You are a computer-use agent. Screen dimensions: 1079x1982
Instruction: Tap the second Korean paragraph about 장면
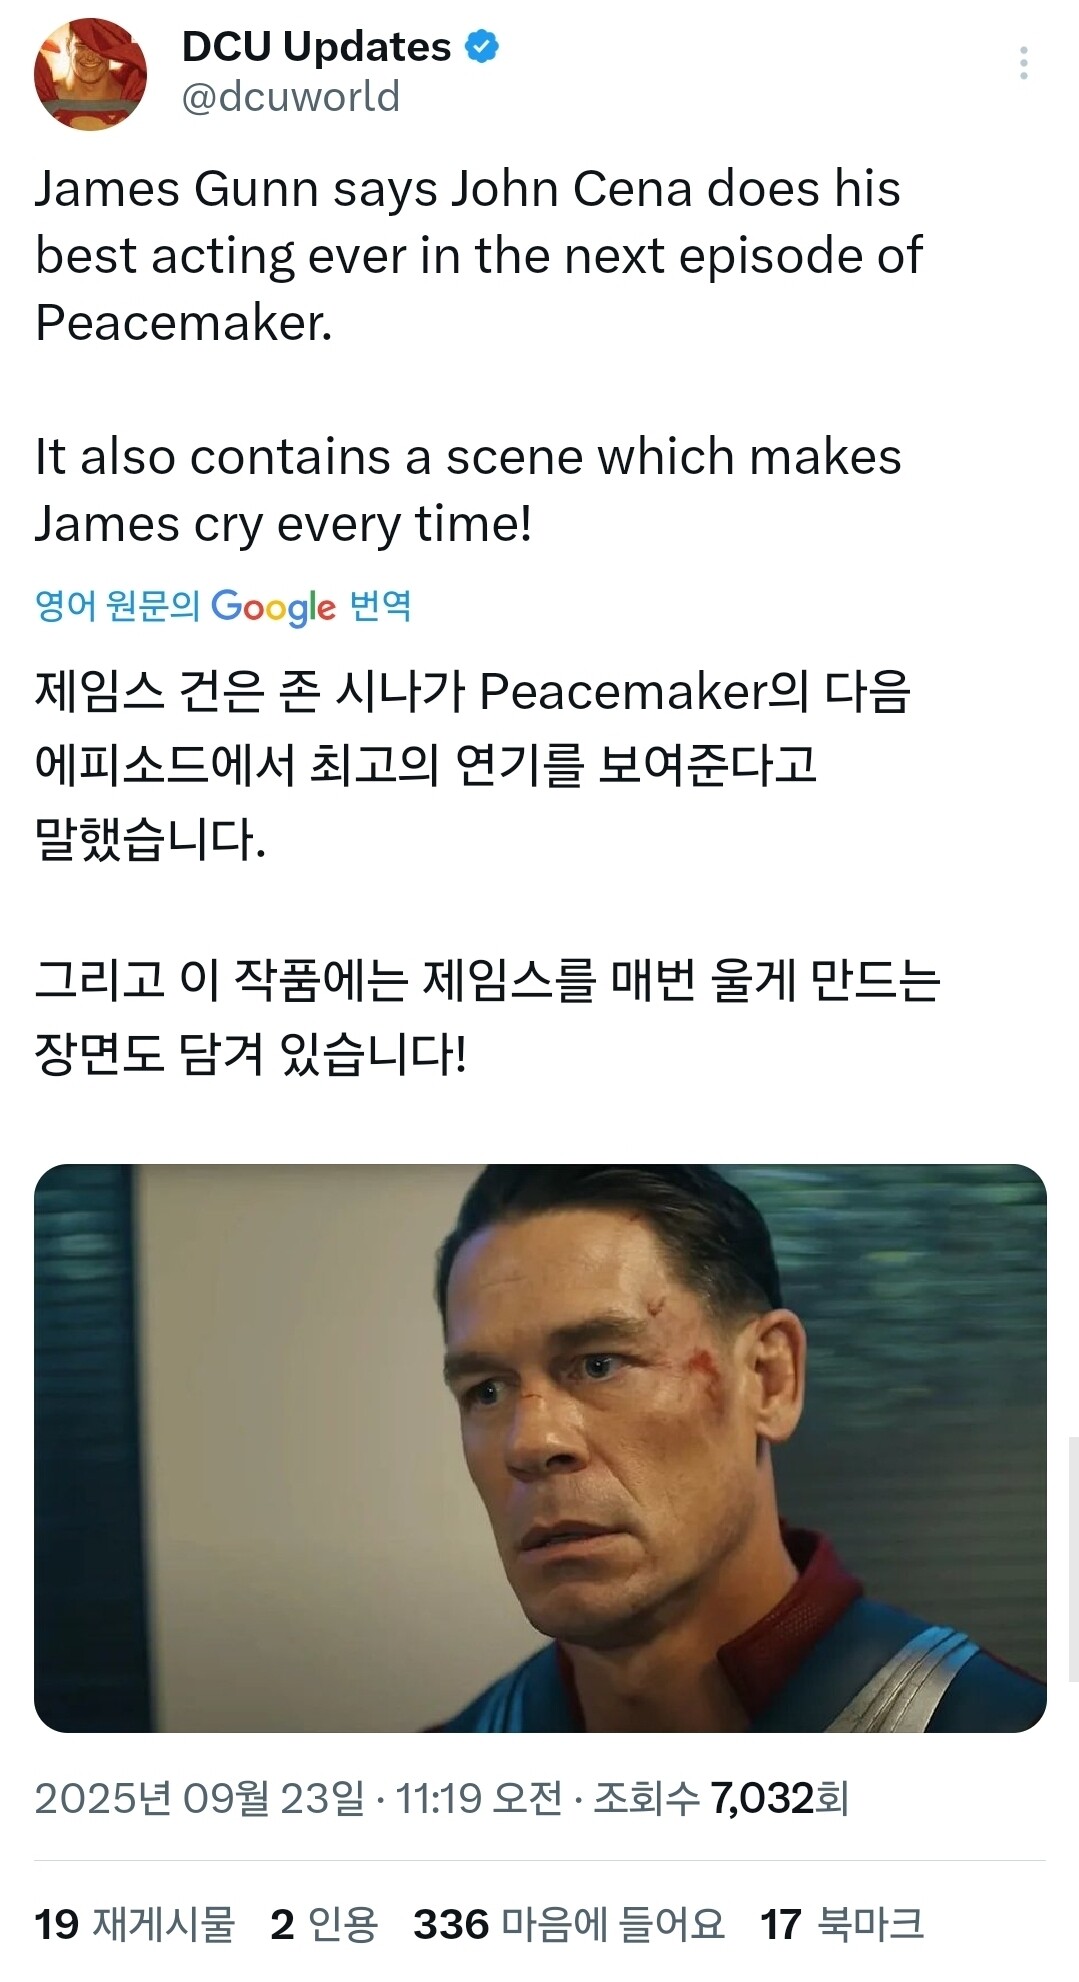click(x=488, y=1015)
